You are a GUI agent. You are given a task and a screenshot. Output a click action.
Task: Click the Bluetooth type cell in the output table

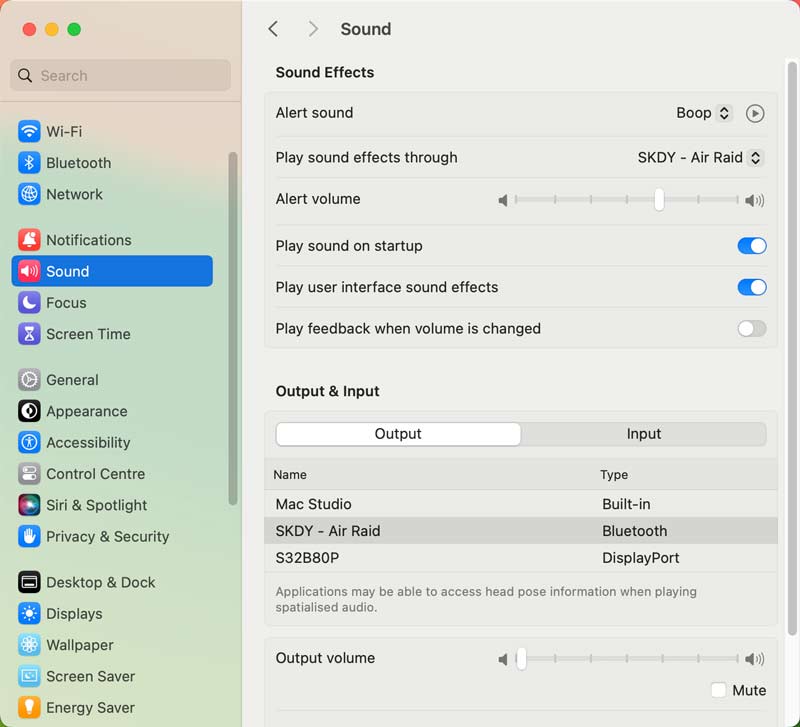[x=634, y=531]
